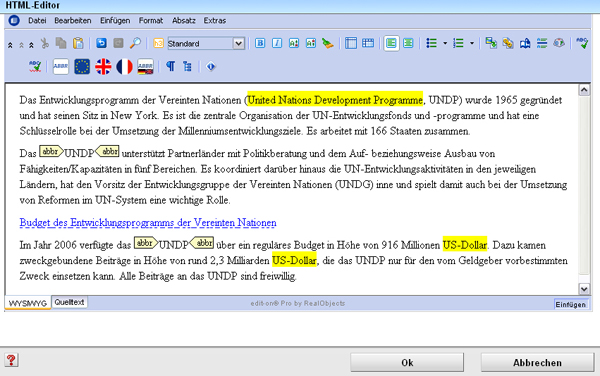The image size is (600, 376).
Task: Click the orange h3 heading icon
Action: click(x=158, y=43)
